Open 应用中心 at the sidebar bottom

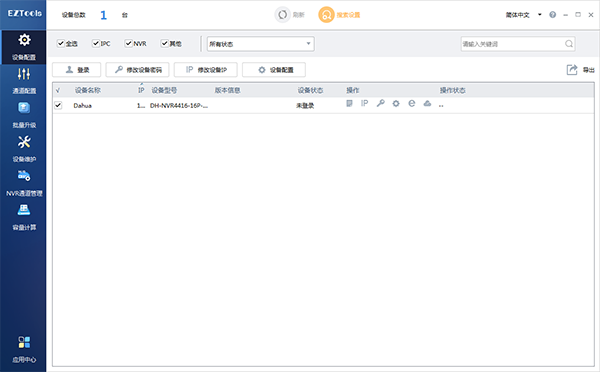(24, 349)
